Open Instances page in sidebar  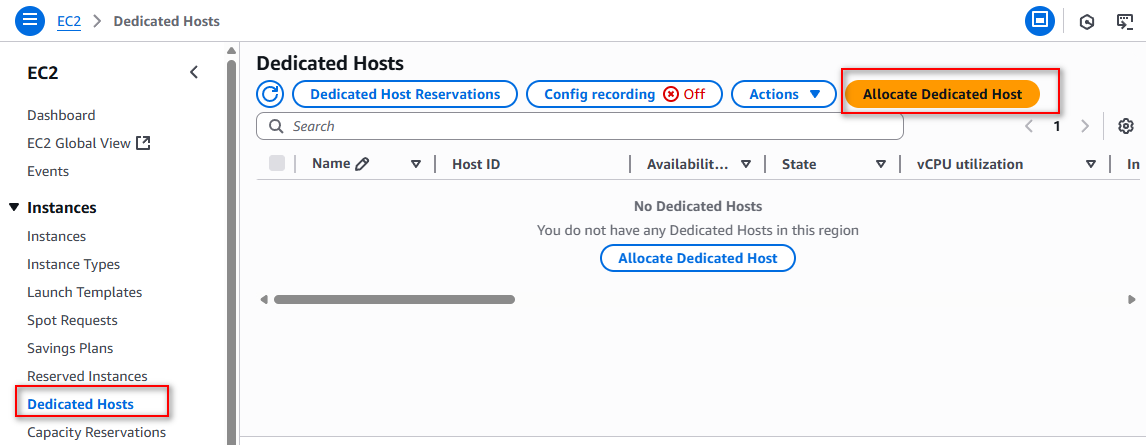(56, 237)
